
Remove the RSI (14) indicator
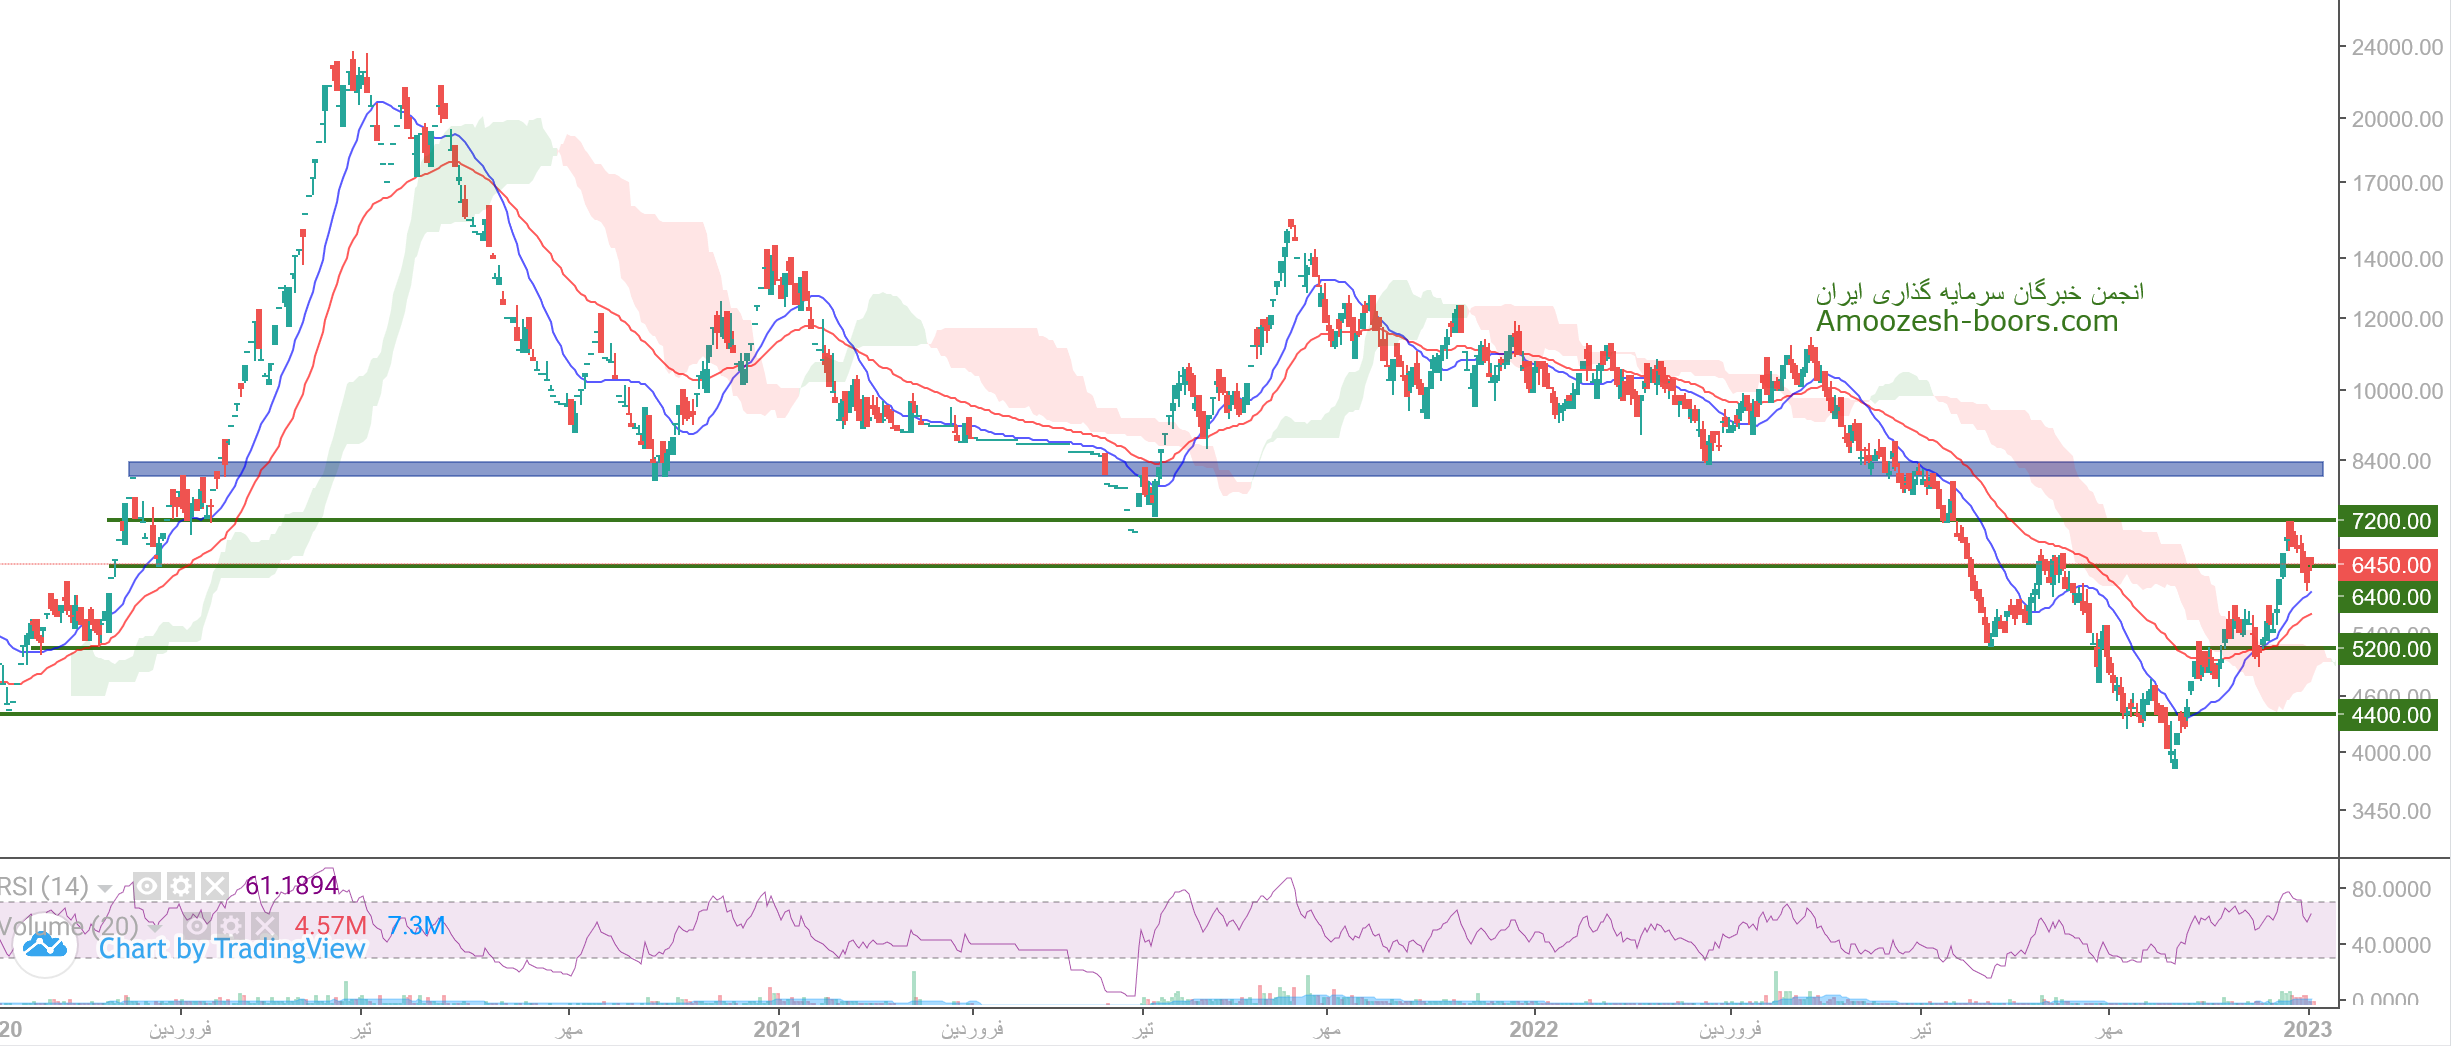tap(215, 886)
